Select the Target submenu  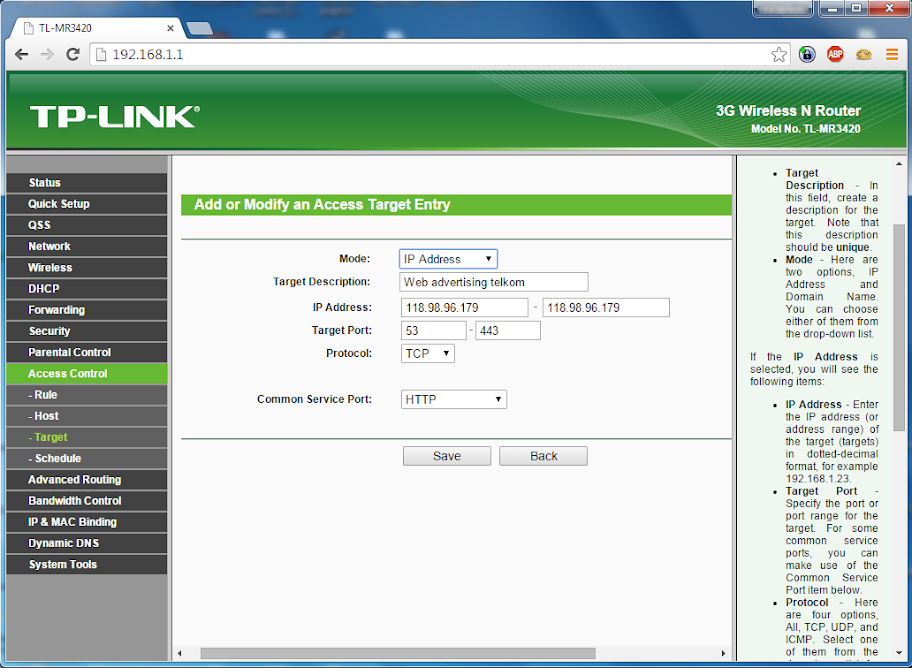click(87, 438)
